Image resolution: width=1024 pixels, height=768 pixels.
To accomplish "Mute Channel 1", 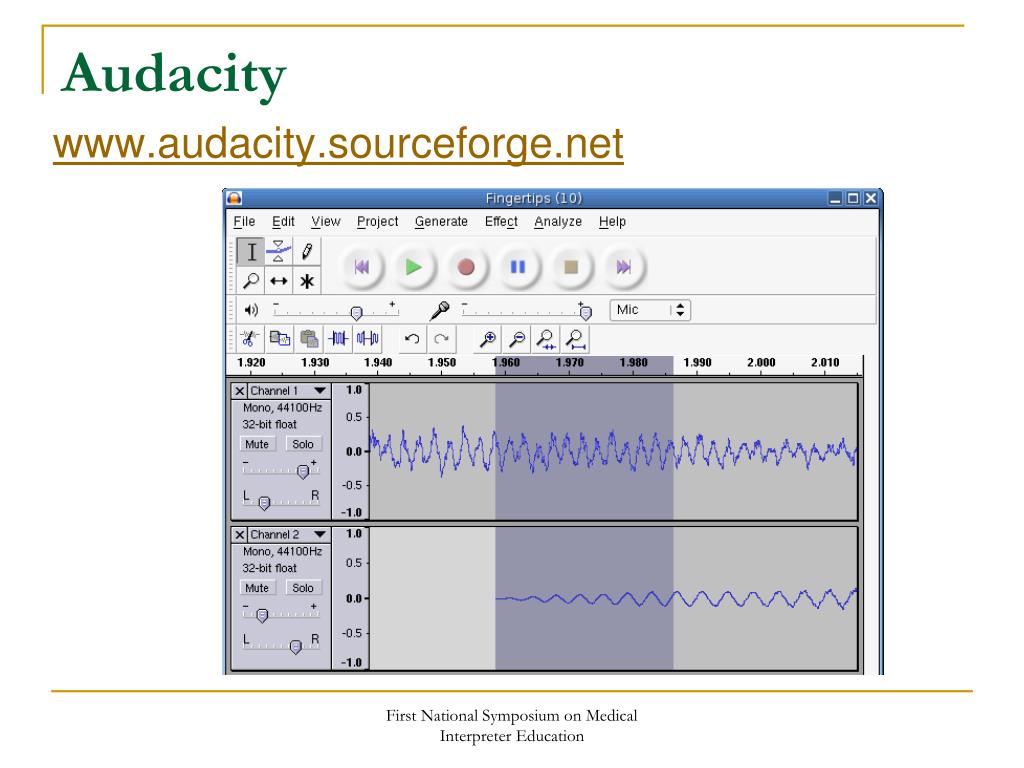I will (257, 444).
